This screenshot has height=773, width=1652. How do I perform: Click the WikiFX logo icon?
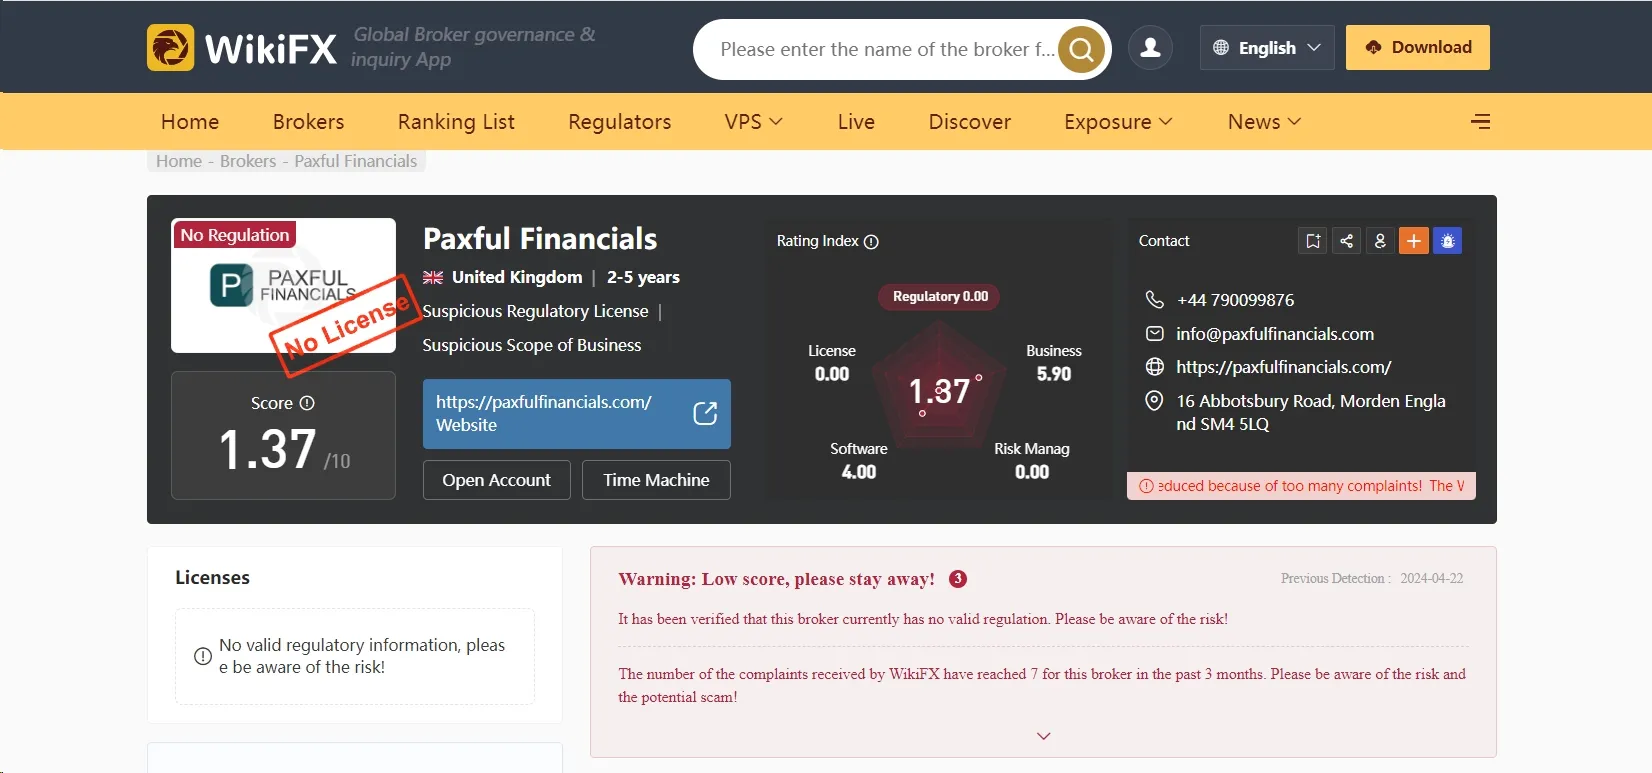[170, 47]
